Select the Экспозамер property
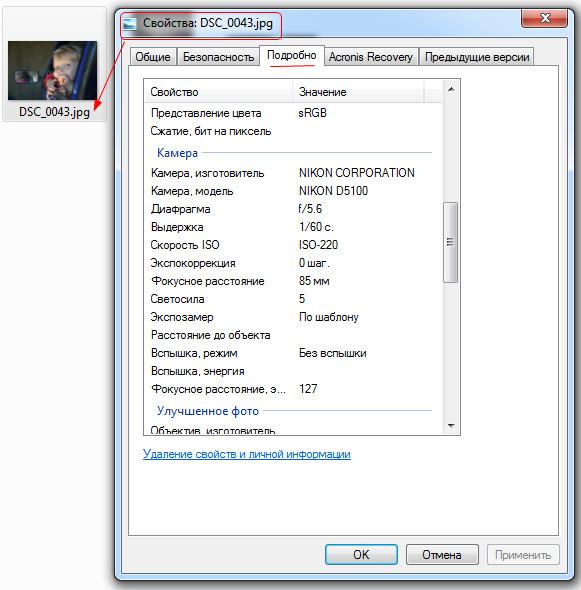Image resolution: width=581 pixels, height=590 pixels. click(x=182, y=317)
